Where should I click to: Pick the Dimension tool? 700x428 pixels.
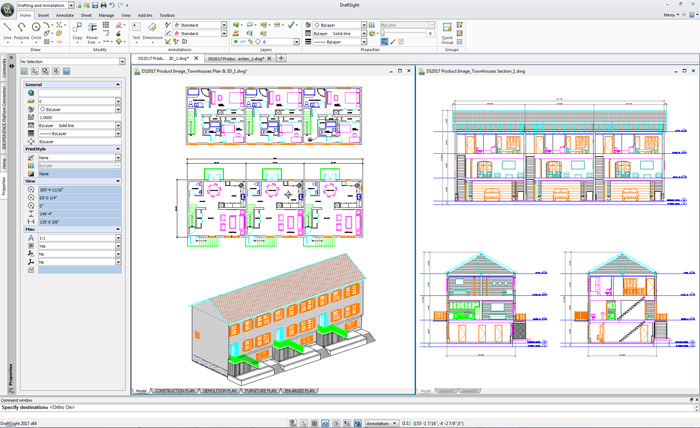coord(153,28)
